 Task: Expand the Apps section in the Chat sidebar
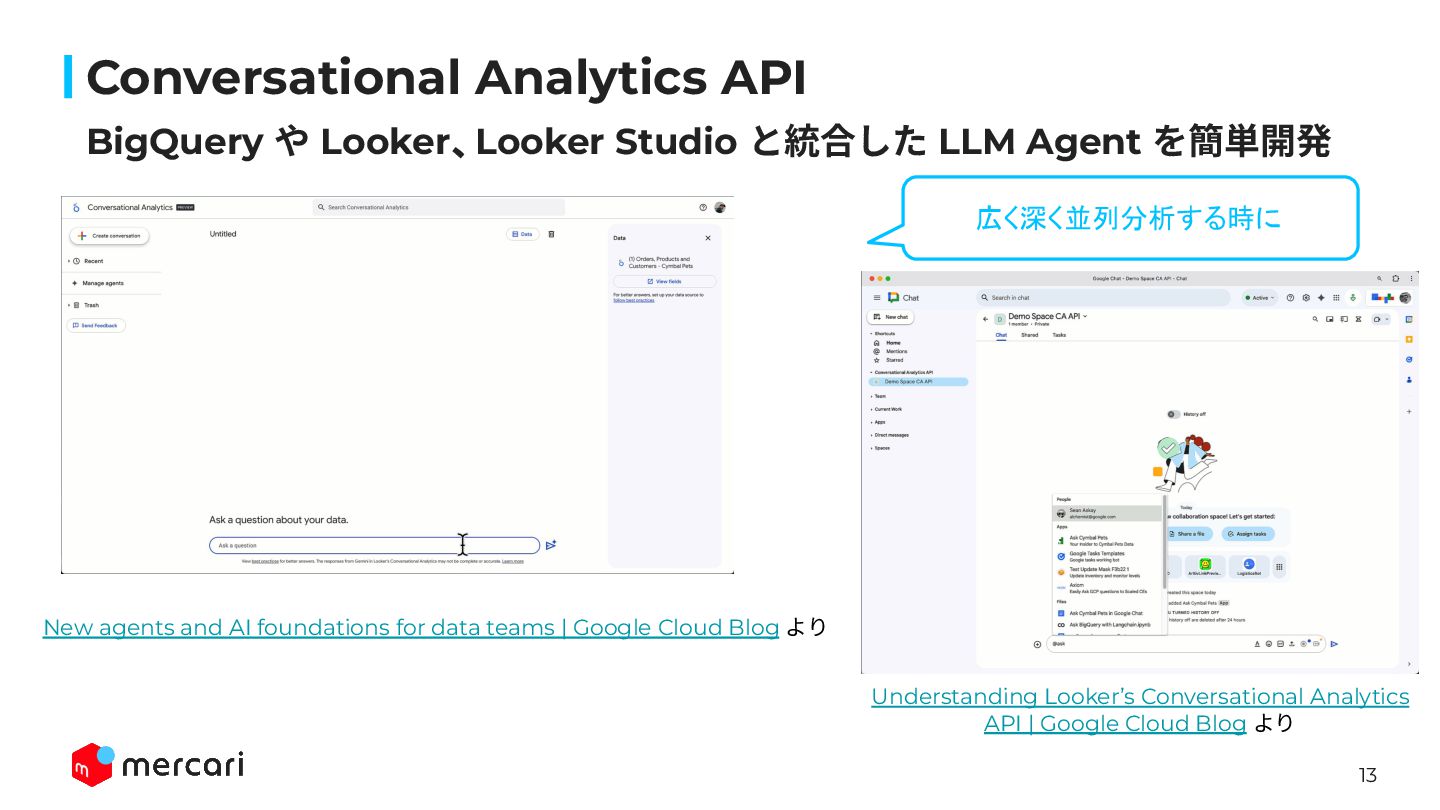click(871, 422)
